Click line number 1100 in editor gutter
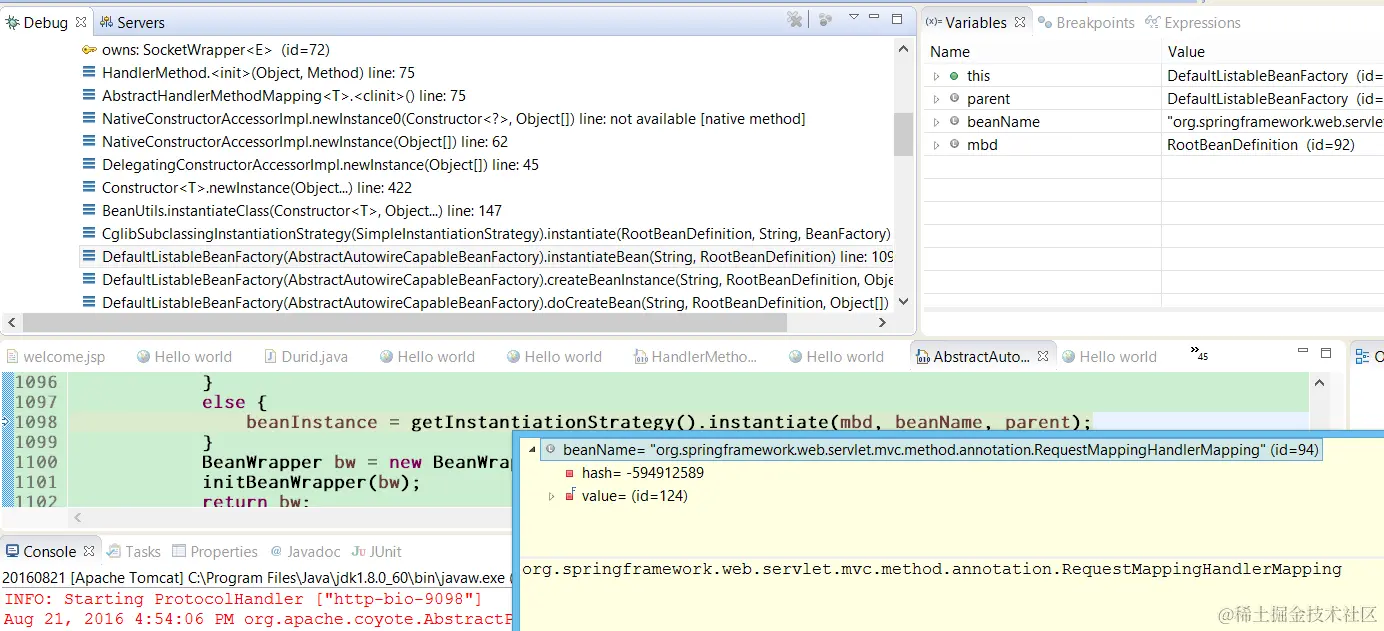This screenshot has width=1384, height=631. coord(36,462)
